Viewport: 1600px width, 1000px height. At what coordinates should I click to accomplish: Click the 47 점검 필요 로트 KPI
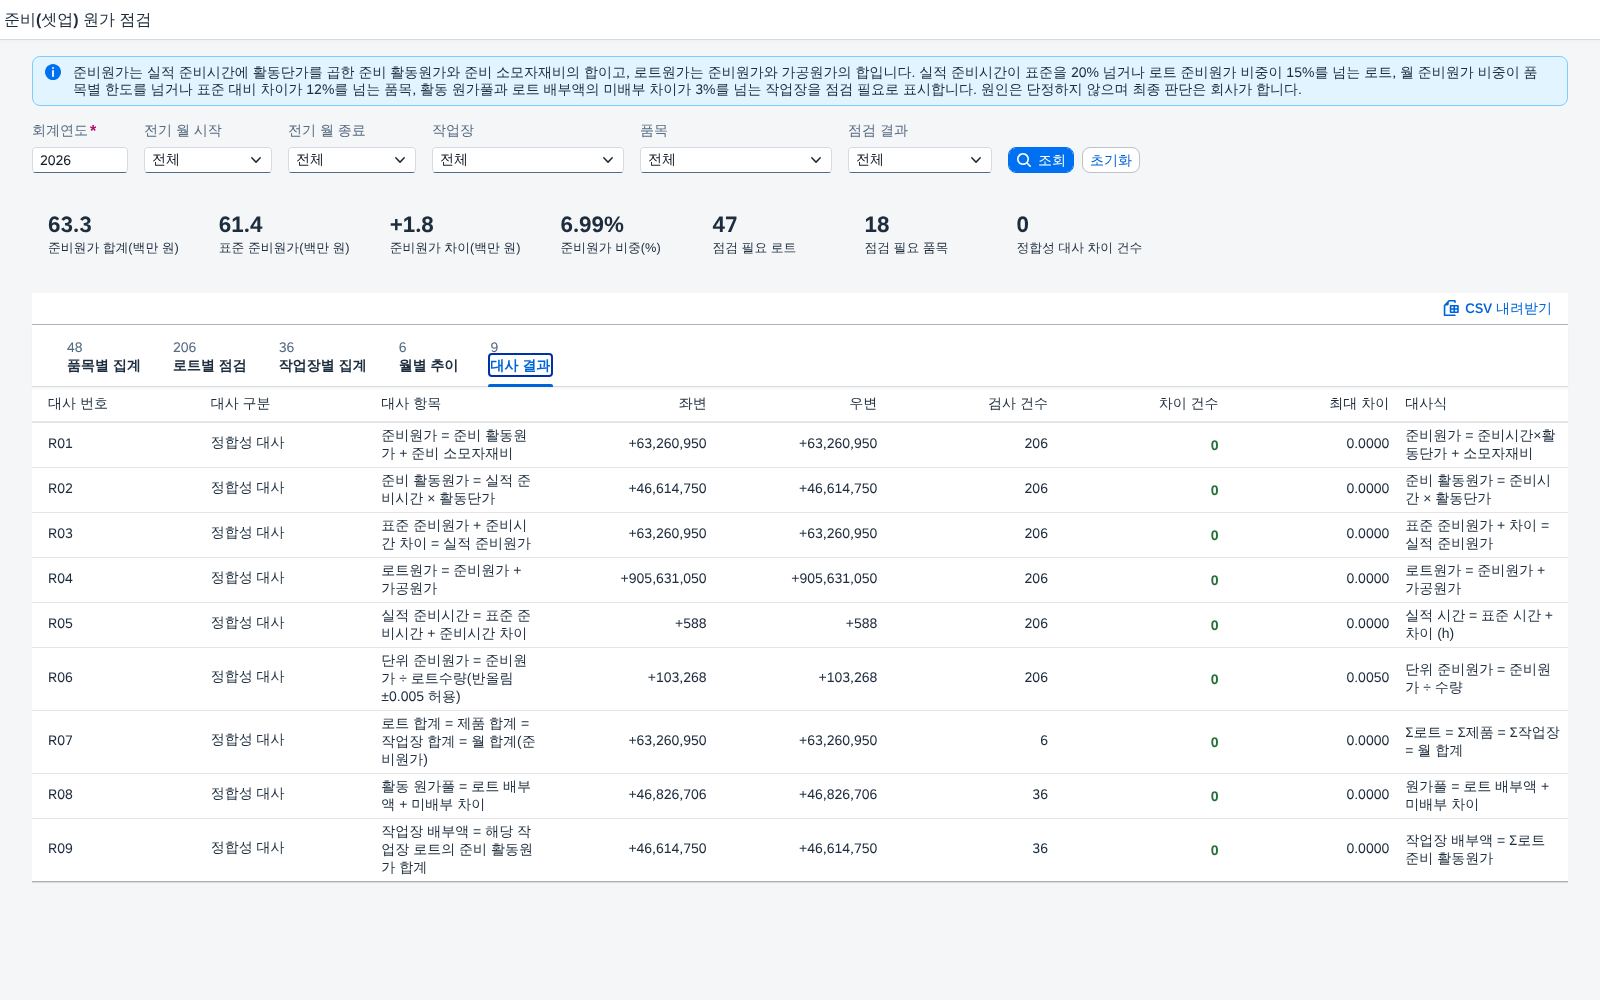tap(754, 235)
